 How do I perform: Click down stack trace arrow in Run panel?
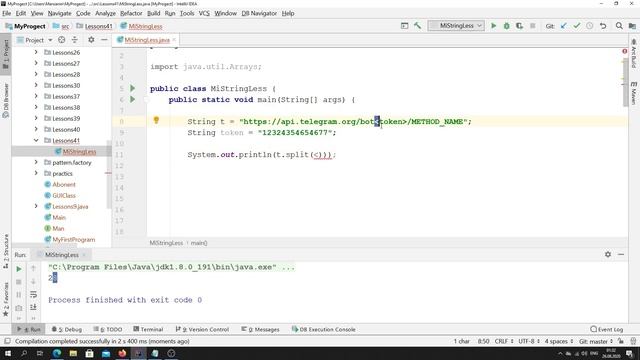33,282
